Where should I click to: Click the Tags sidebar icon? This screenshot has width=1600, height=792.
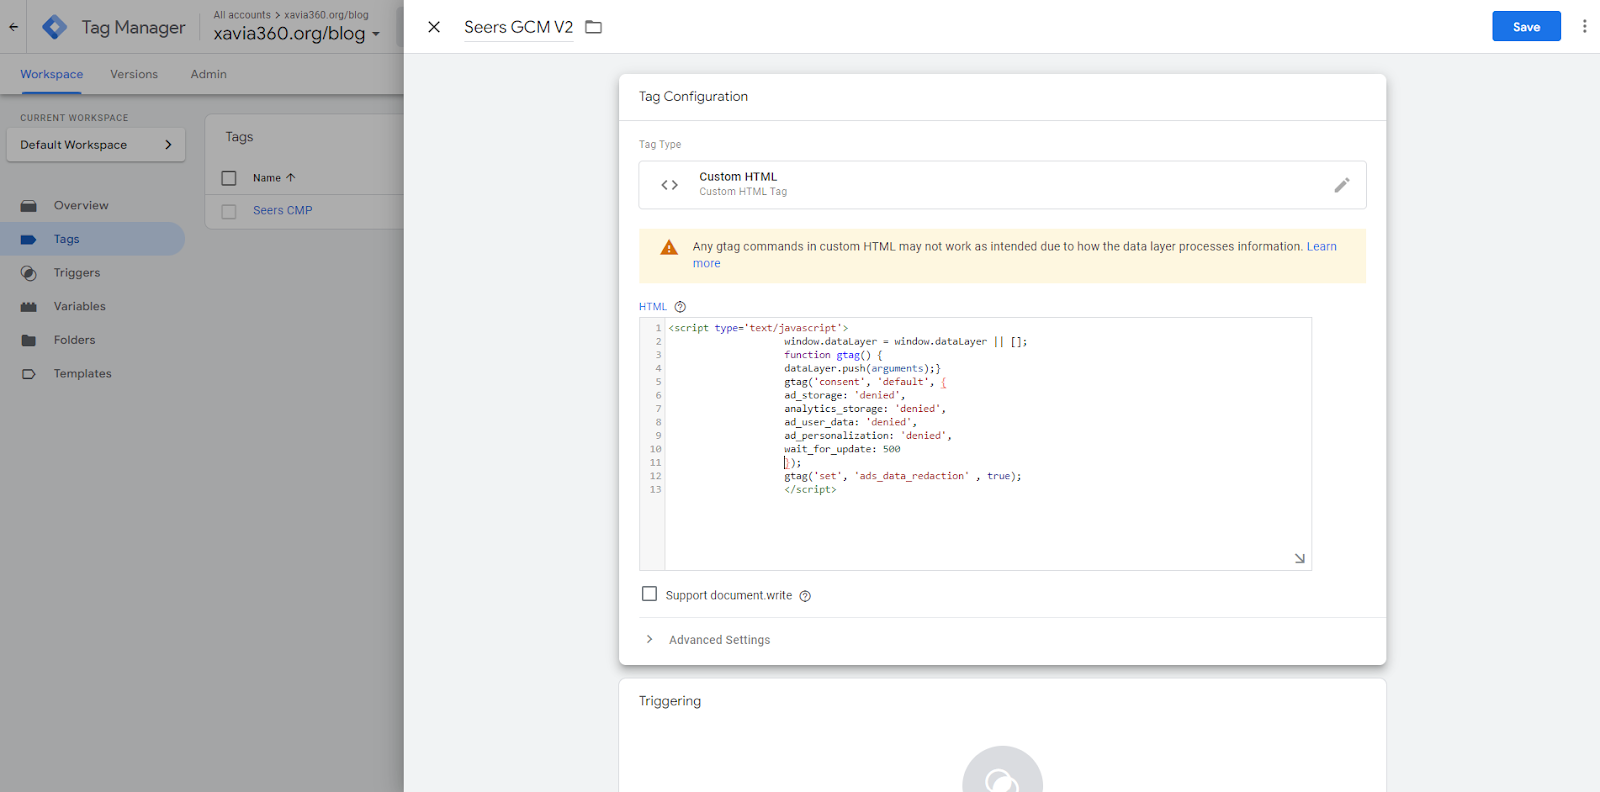tap(28, 240)
